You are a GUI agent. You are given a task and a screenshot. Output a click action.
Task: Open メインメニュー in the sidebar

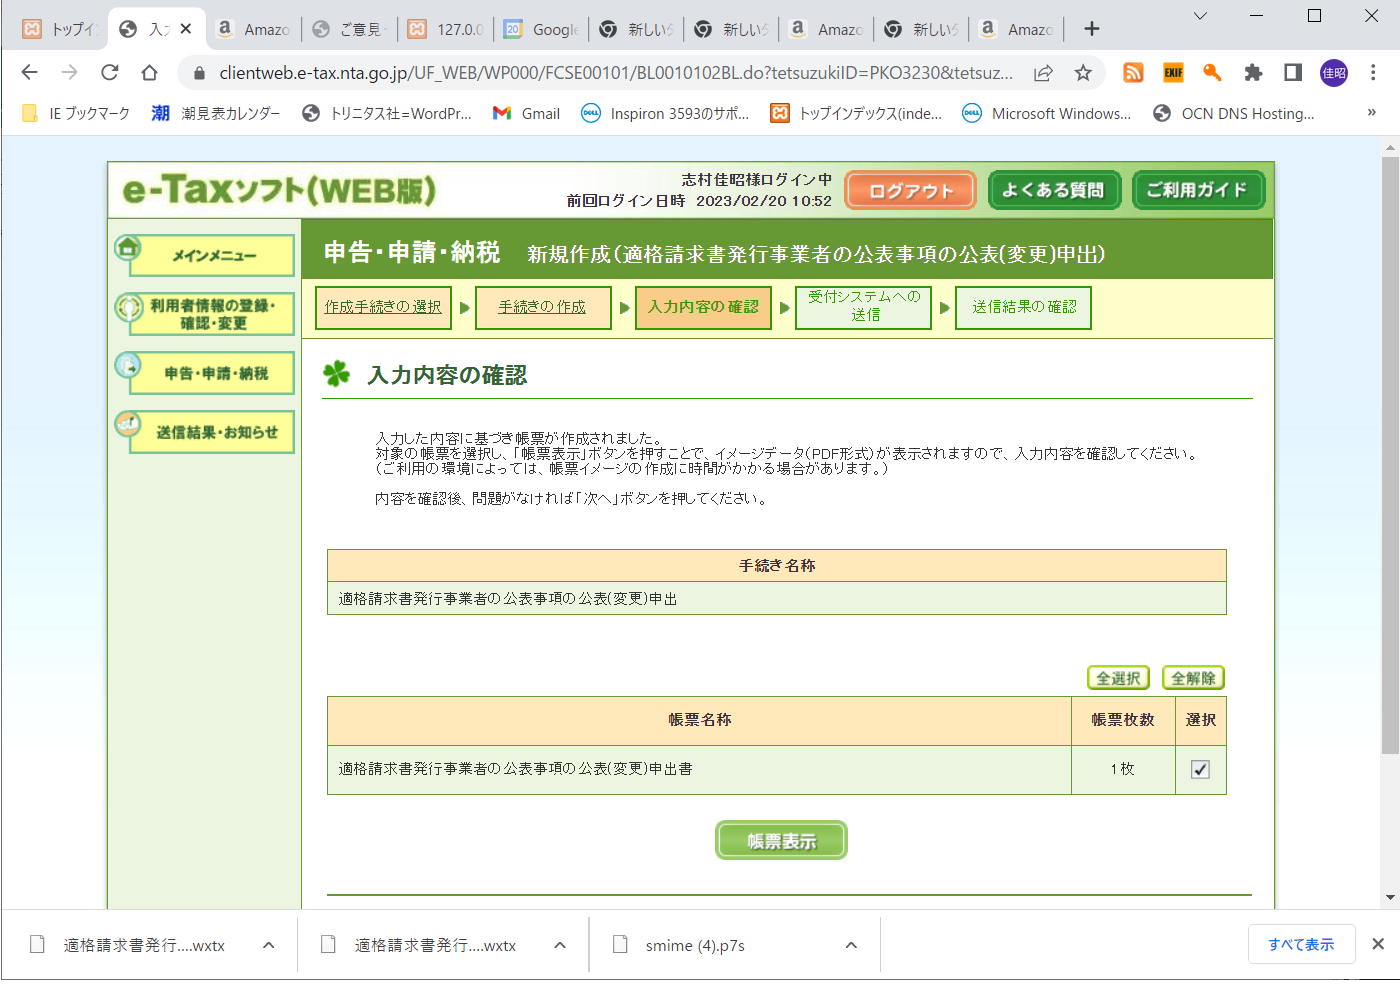212,256
